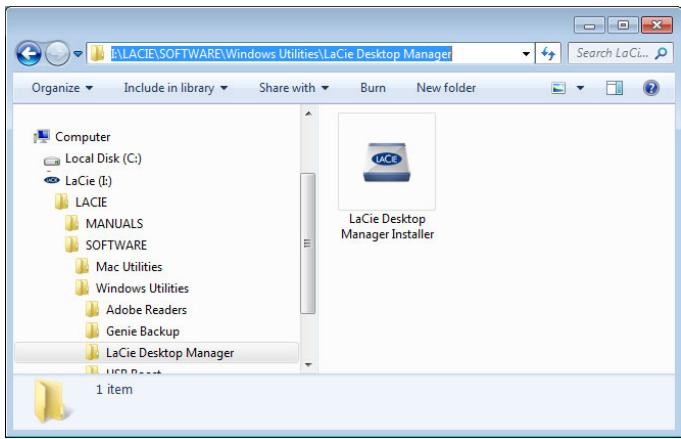This screenshot has width=681, height=439.
Task: Open the Include in library menu
Action: 175,88
